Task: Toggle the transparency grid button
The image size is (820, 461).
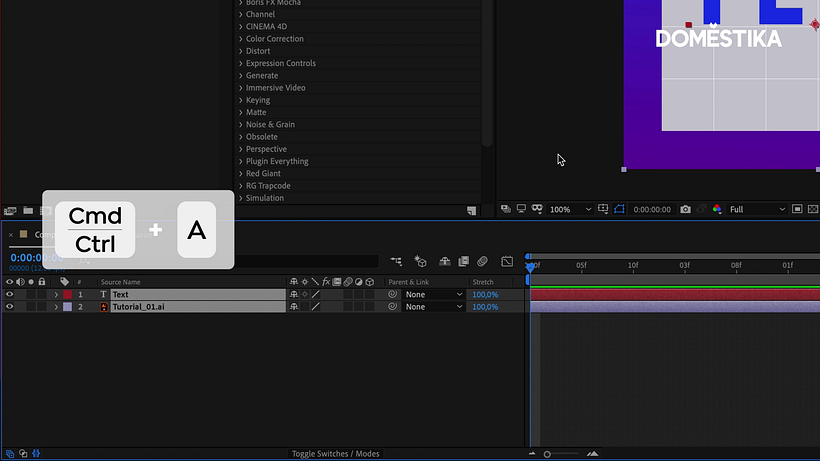Action: point(813,209)
